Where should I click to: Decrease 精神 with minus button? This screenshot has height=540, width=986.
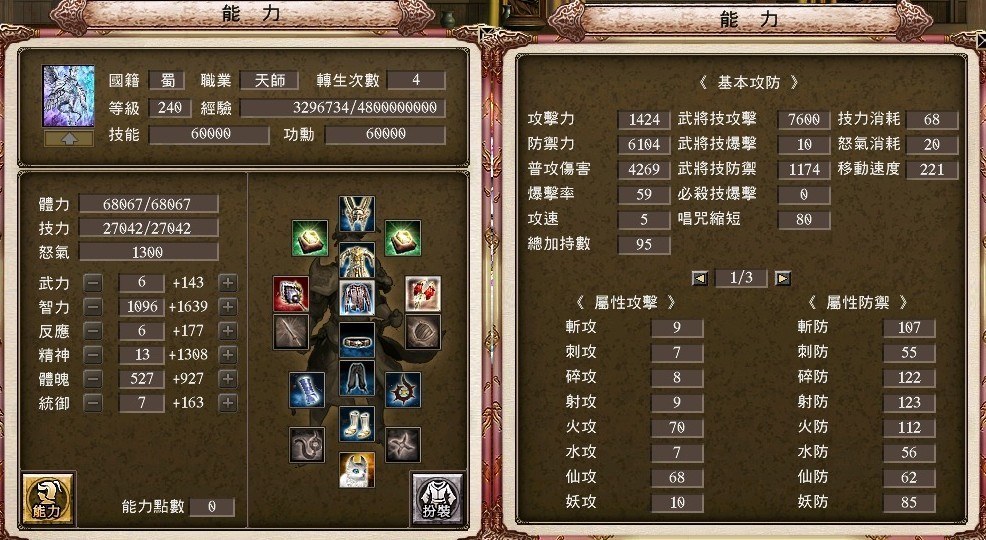tap(92, 355)
